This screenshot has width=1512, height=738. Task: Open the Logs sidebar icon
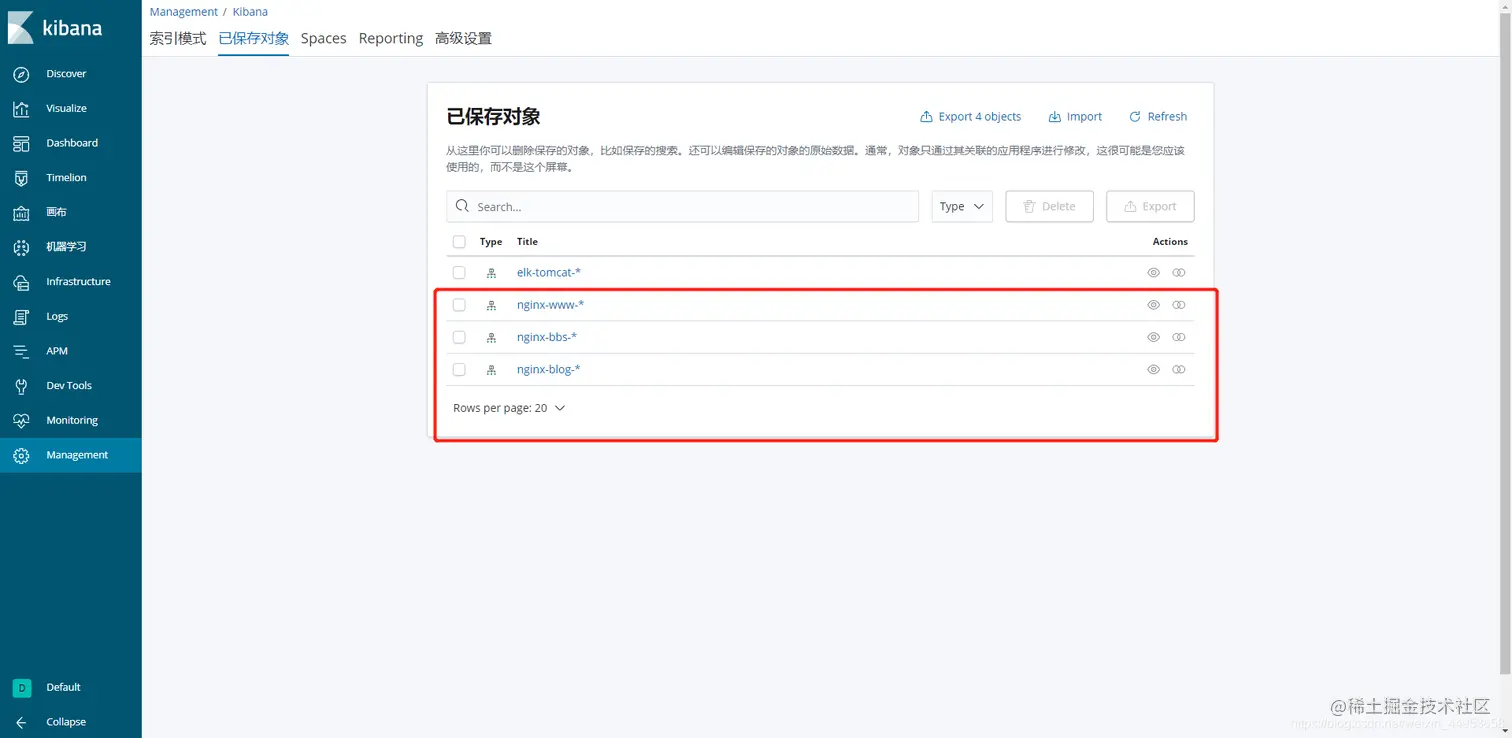pyautogui.click(x=21, y=317)
